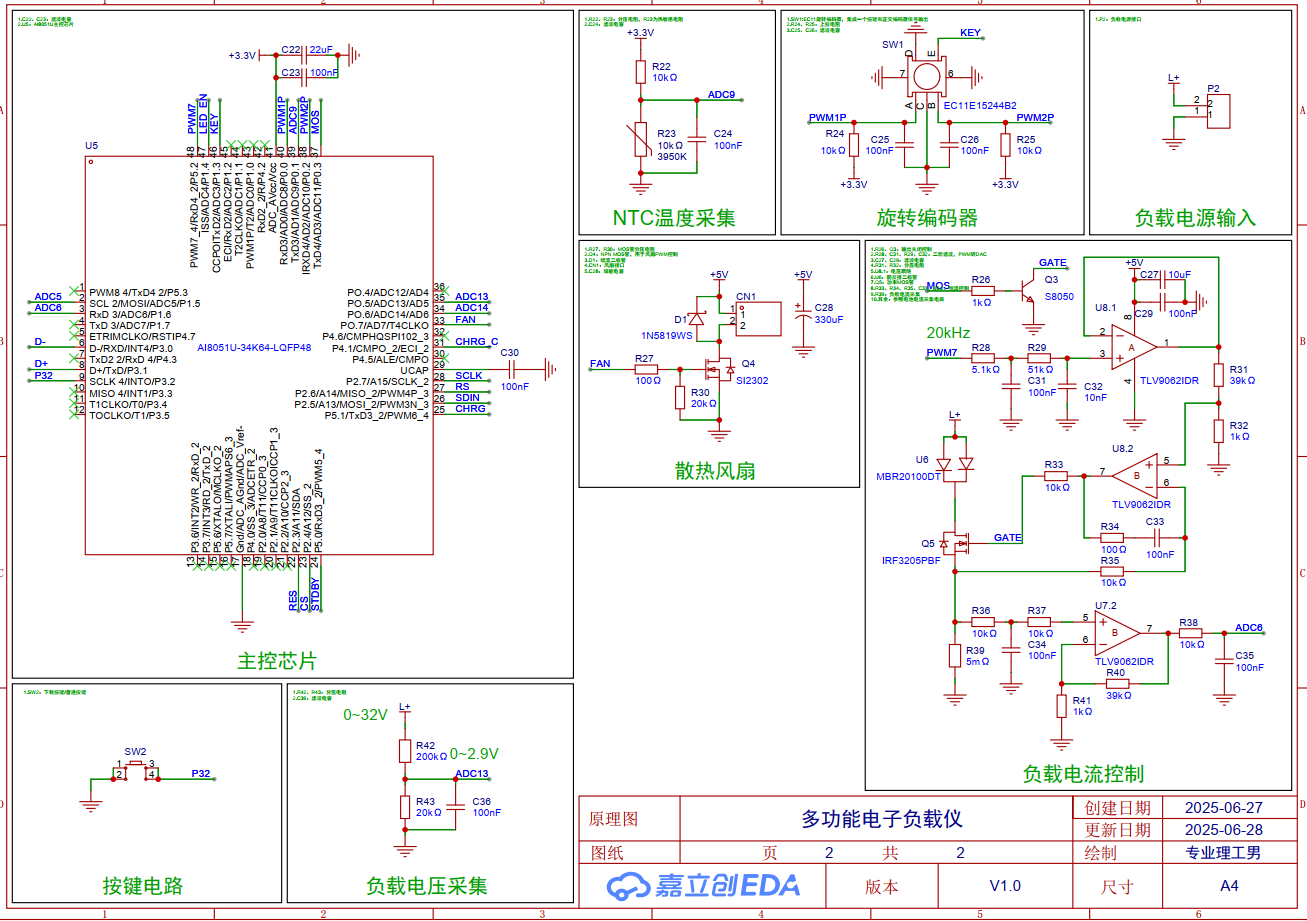This screenshot has width=1307, height=921.
Task: Select the CN1 fan connector symbol
Action: click(757, 320)
